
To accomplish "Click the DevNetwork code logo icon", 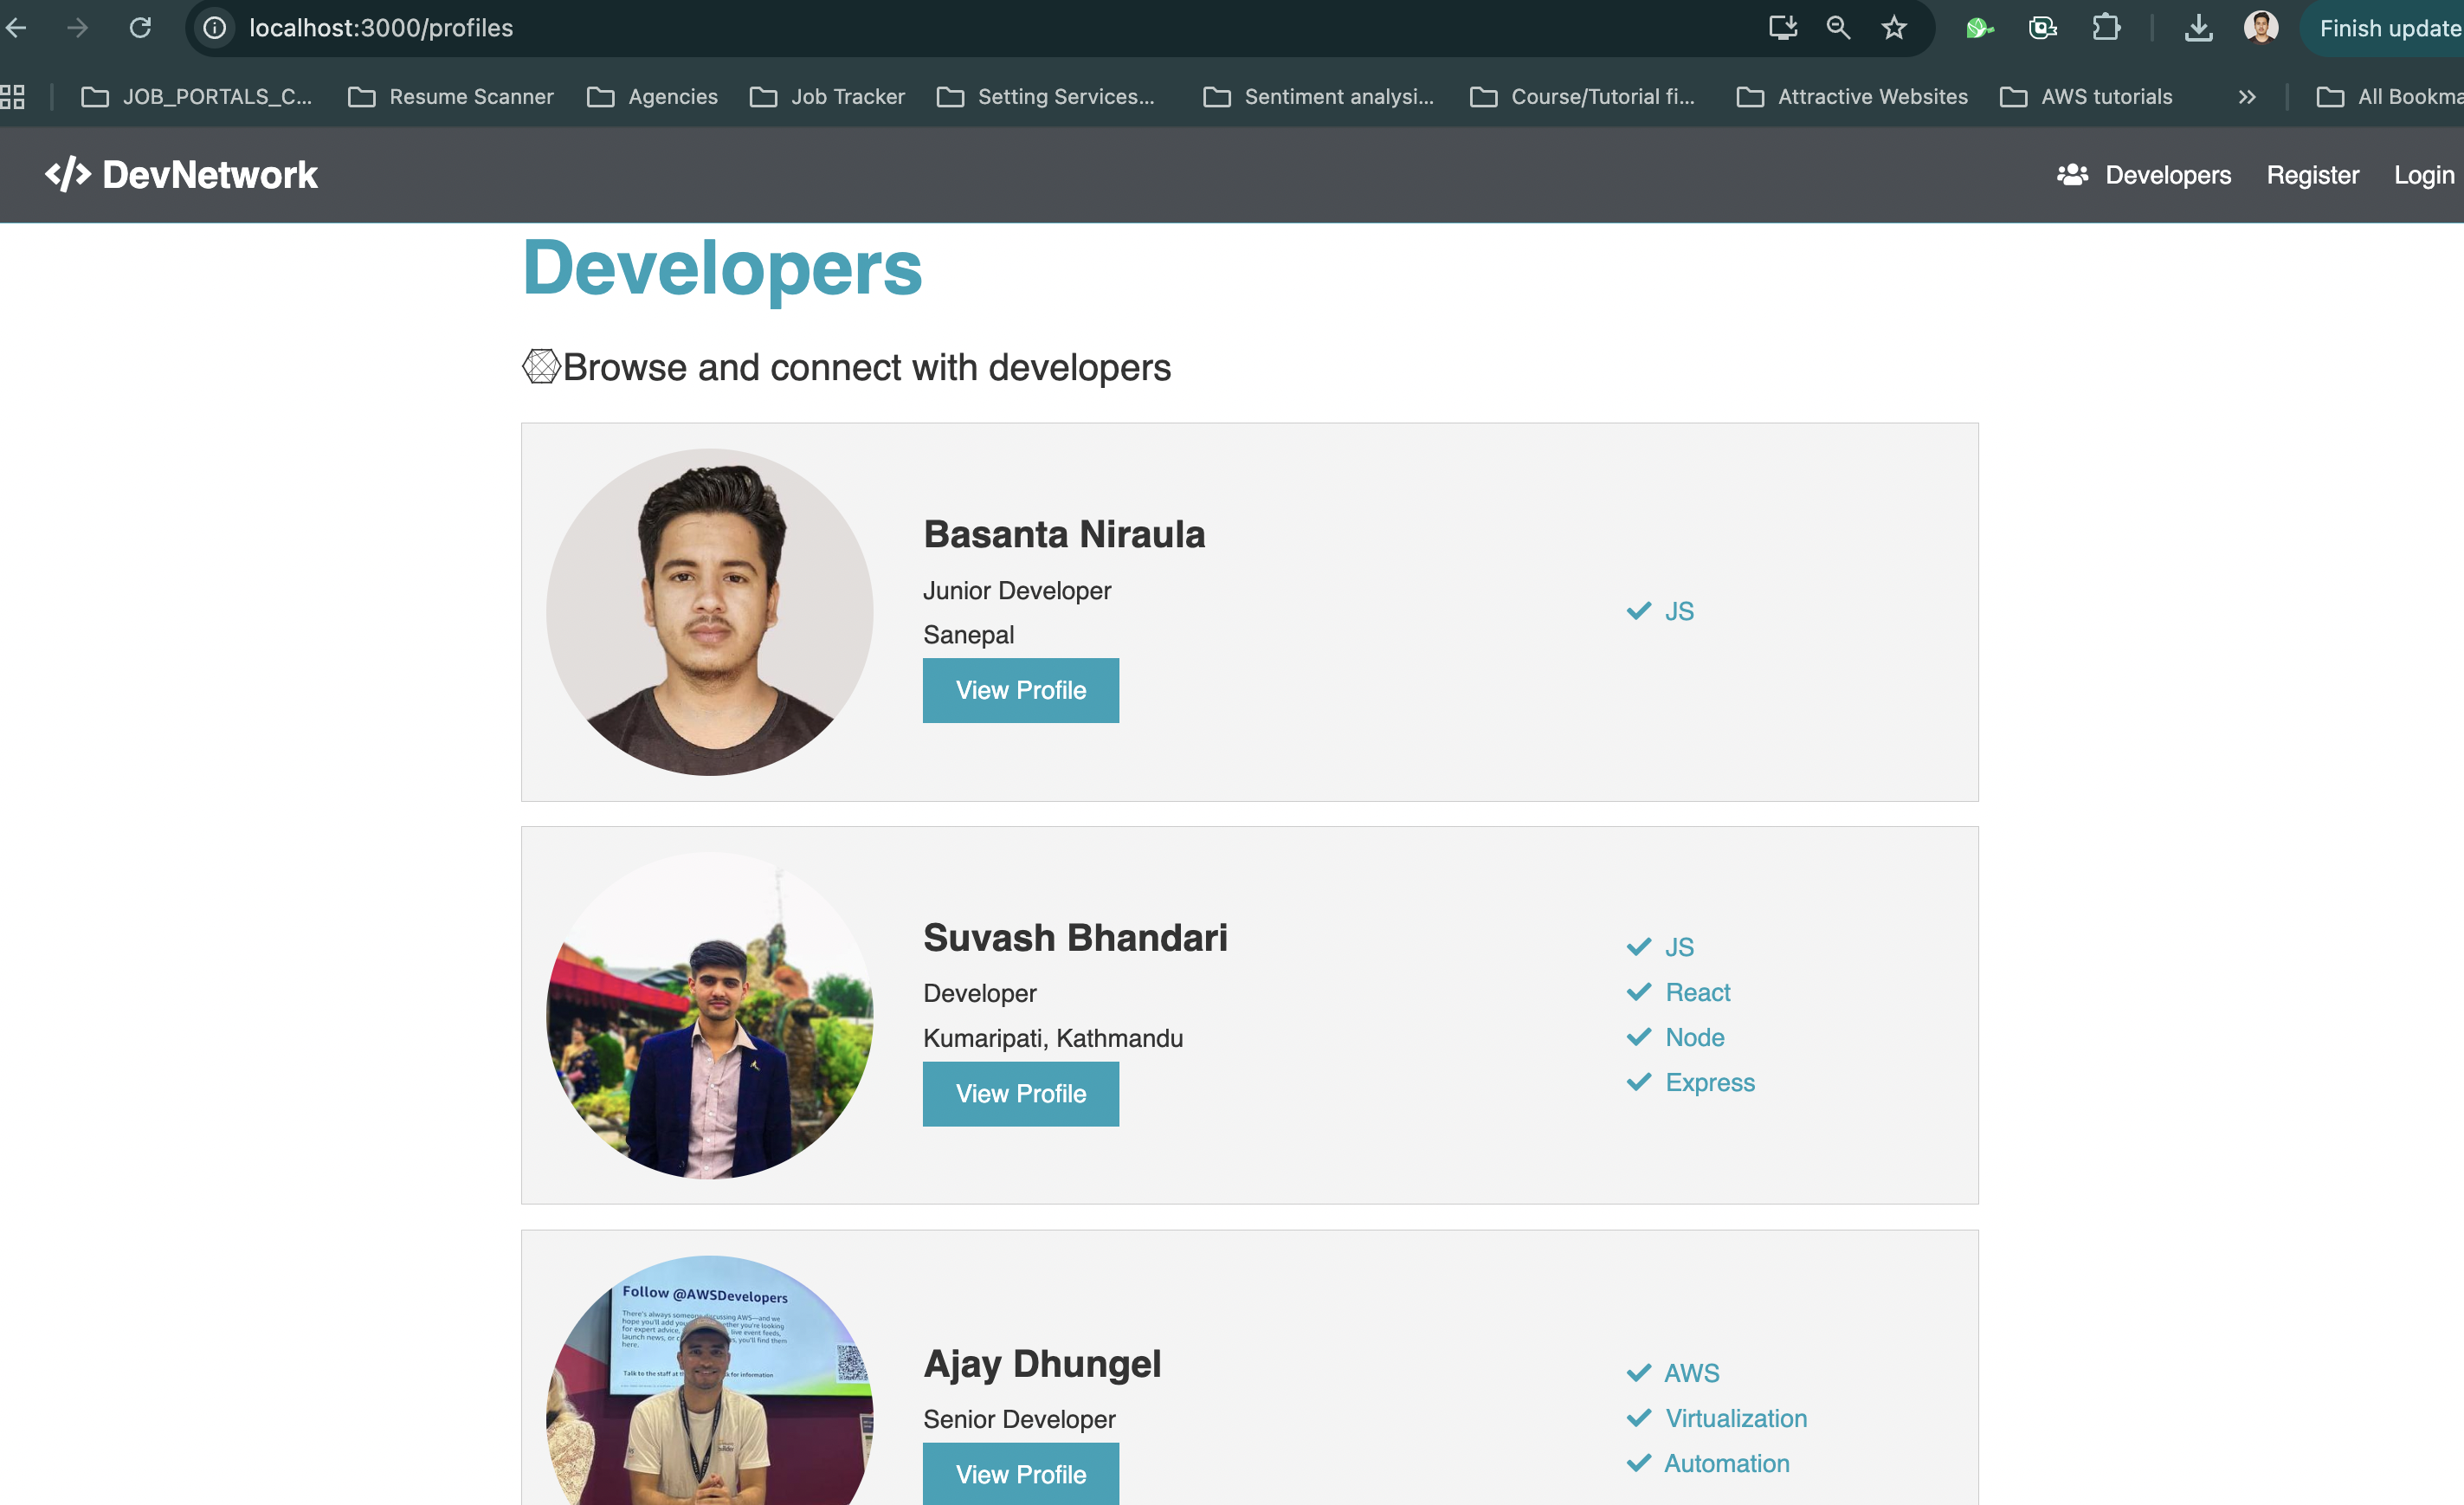I will [x=67, y=175].
